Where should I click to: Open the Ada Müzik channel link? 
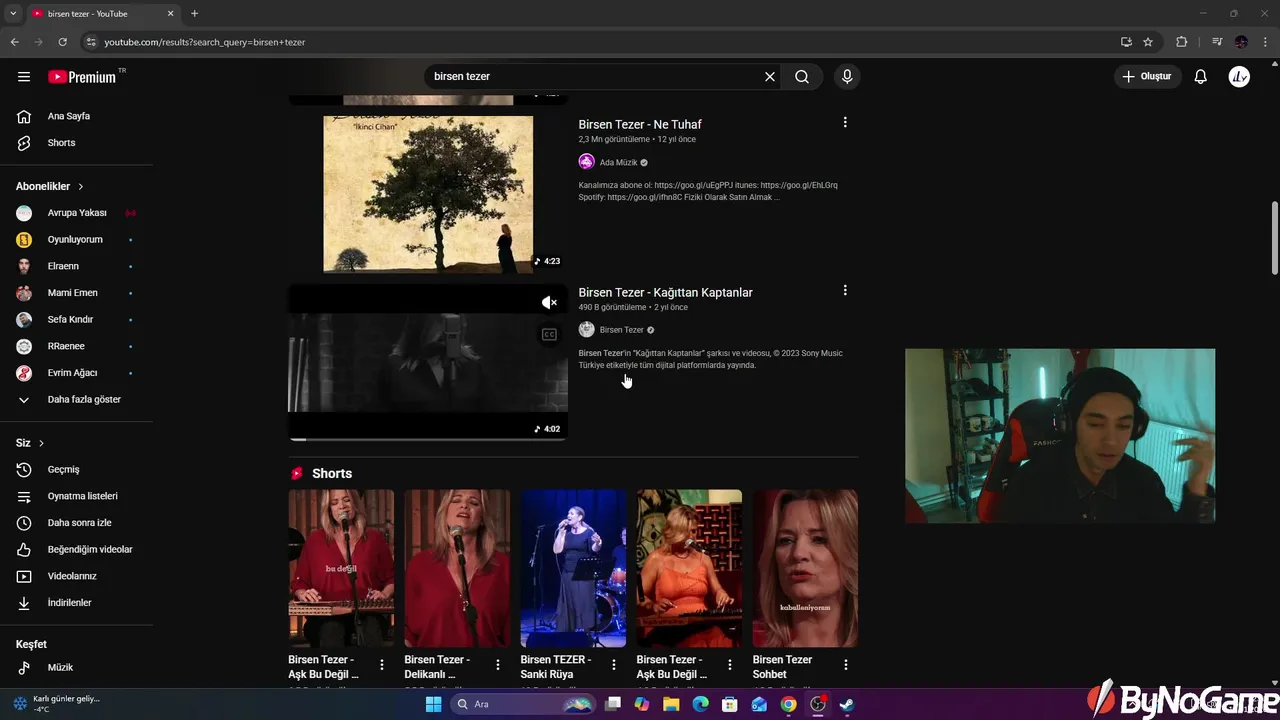click(618, 162)
